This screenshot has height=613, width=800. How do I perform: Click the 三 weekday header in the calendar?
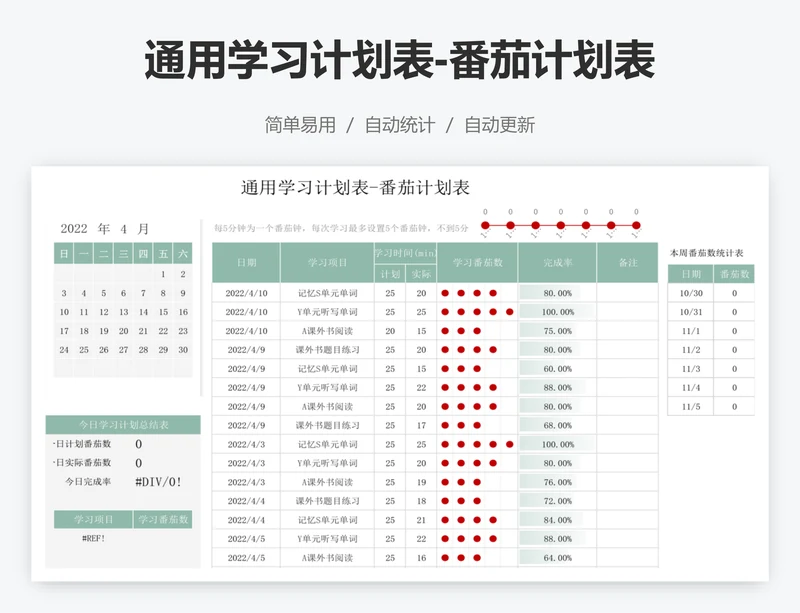123,253
